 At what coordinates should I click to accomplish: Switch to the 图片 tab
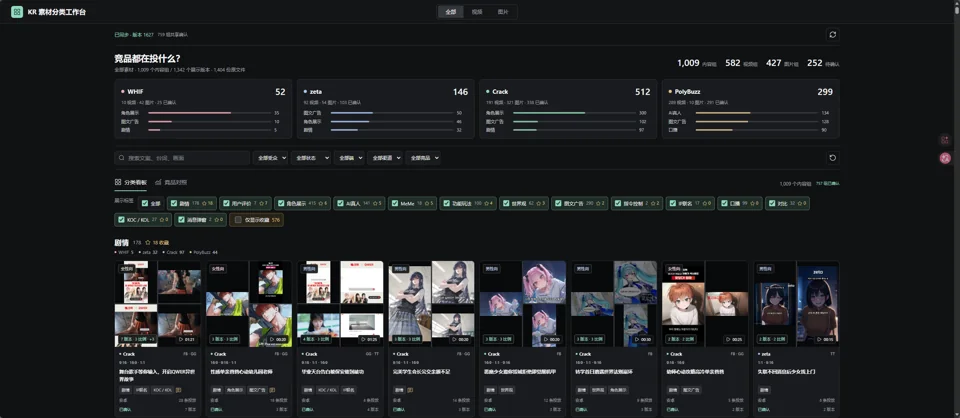(x=503, y=12)
